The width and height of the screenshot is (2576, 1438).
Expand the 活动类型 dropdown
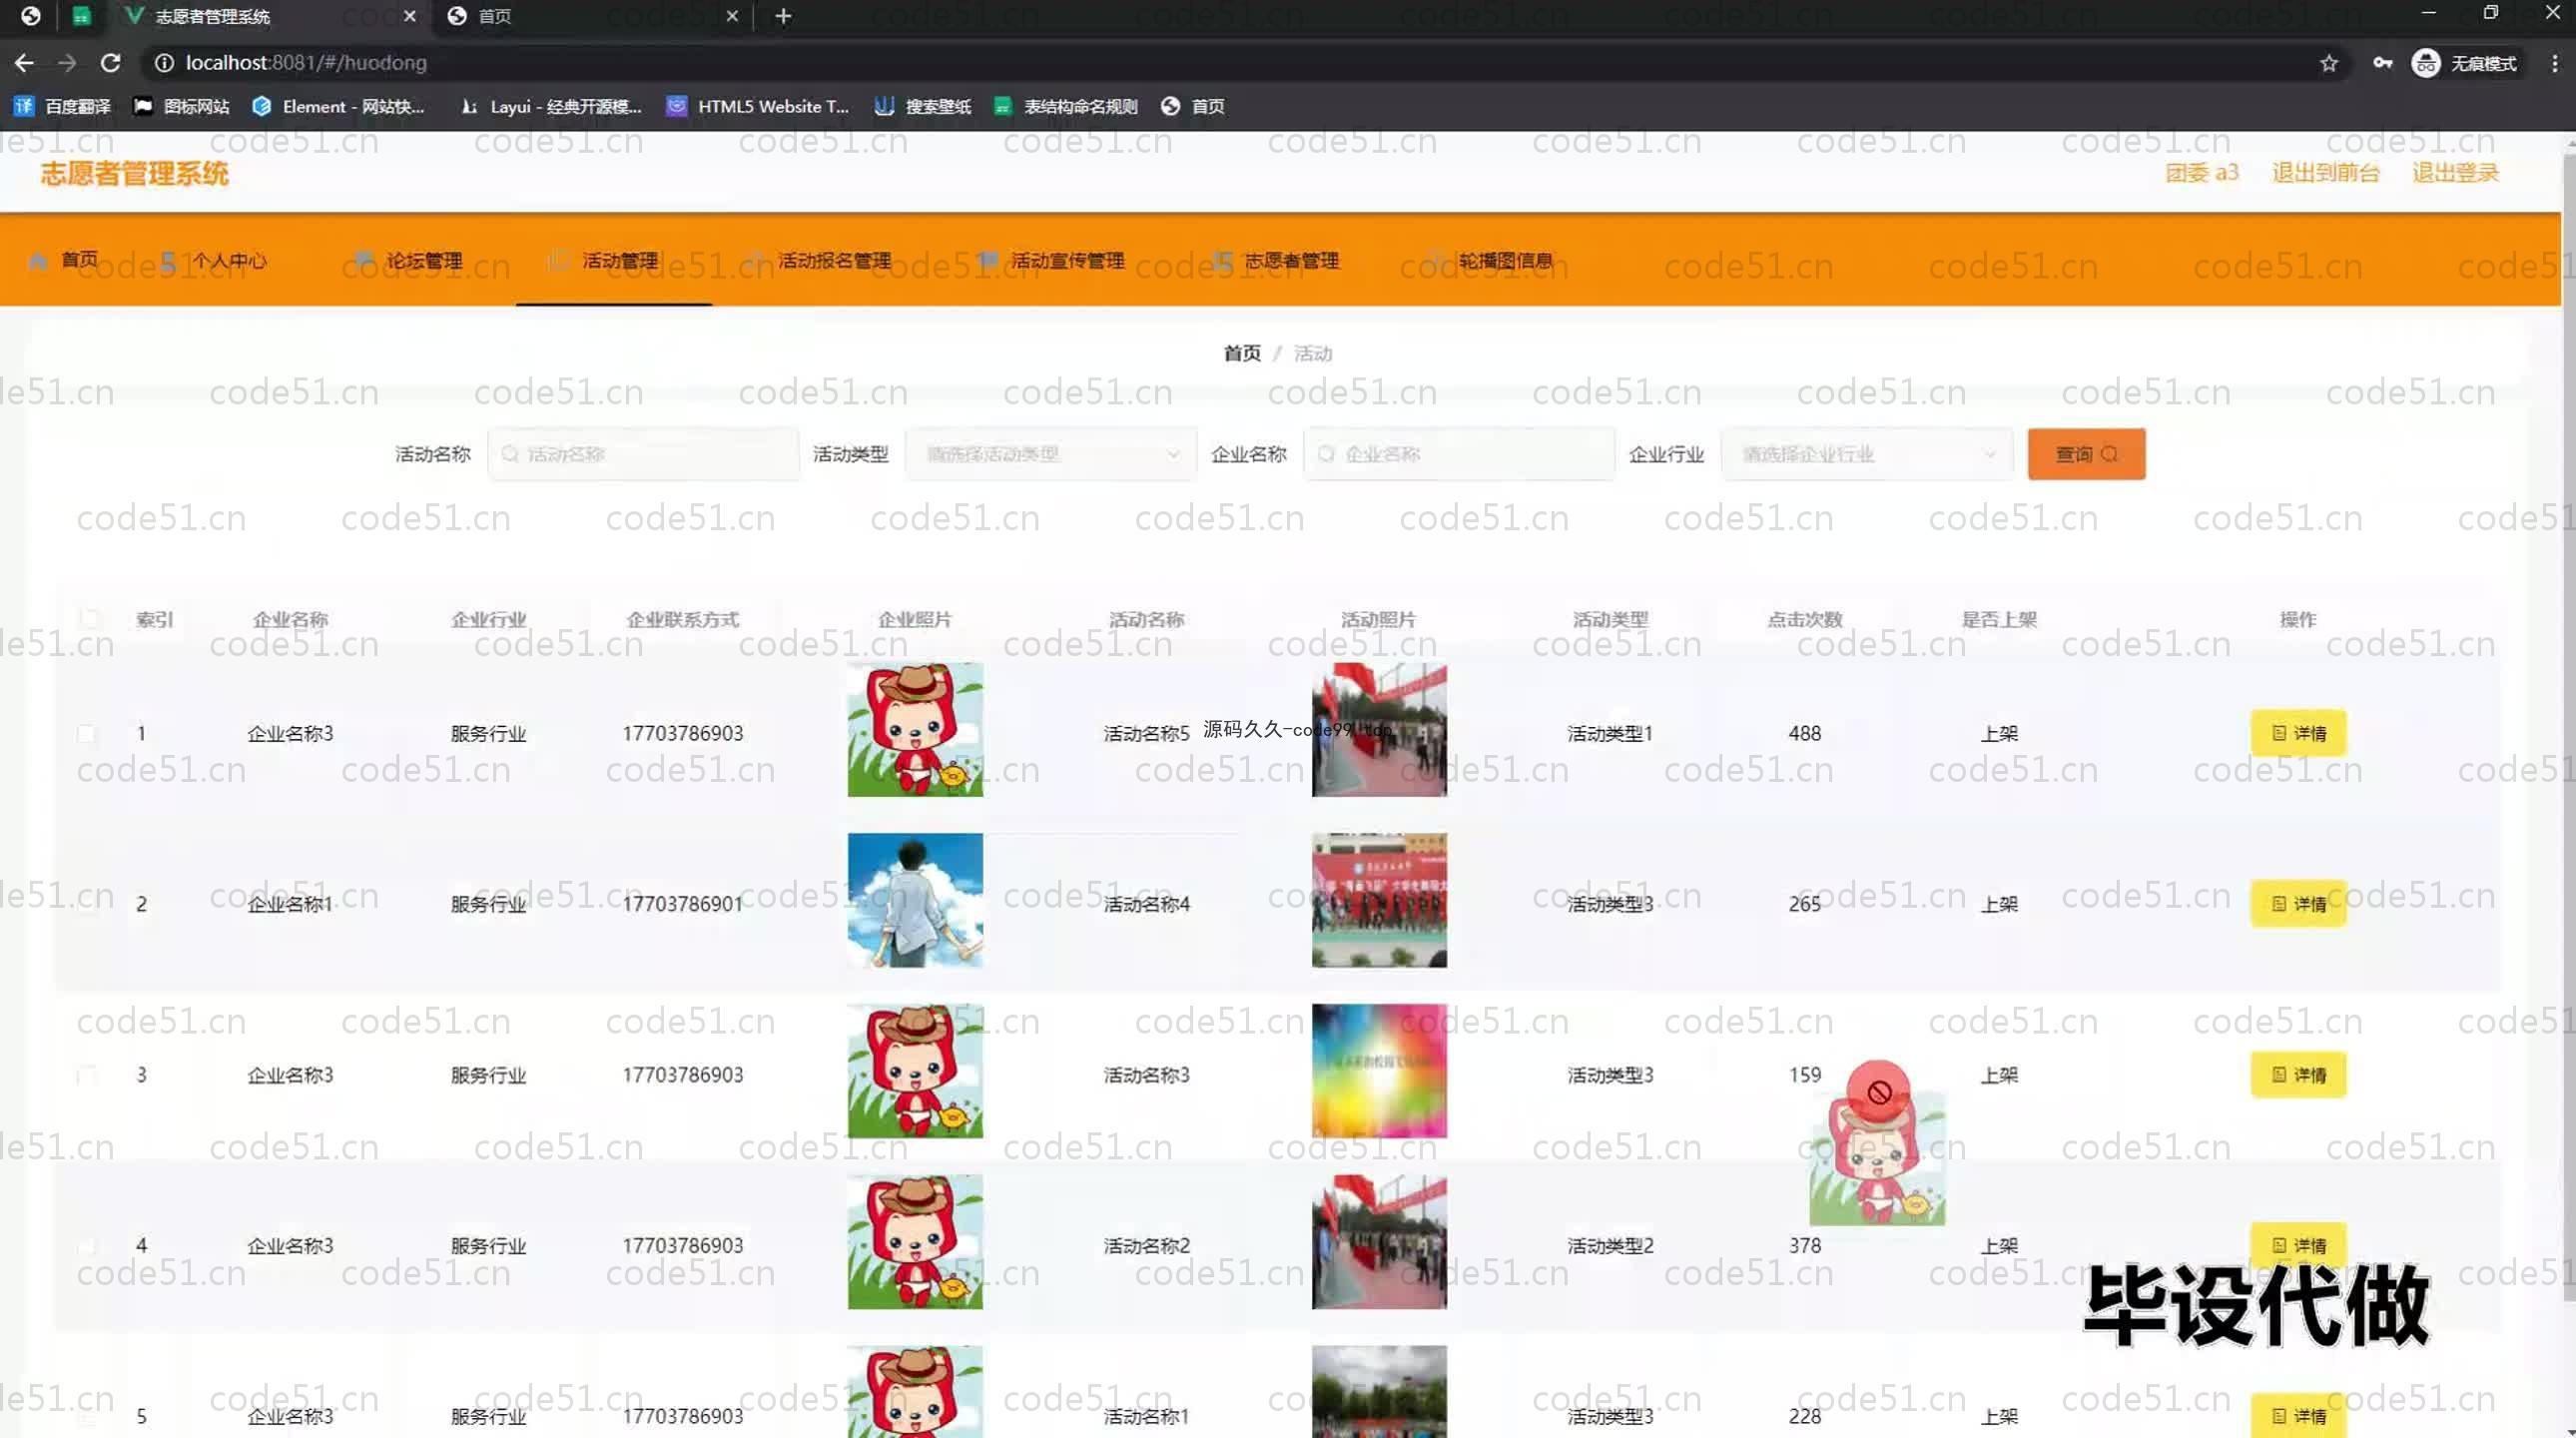pos(1051,454)
